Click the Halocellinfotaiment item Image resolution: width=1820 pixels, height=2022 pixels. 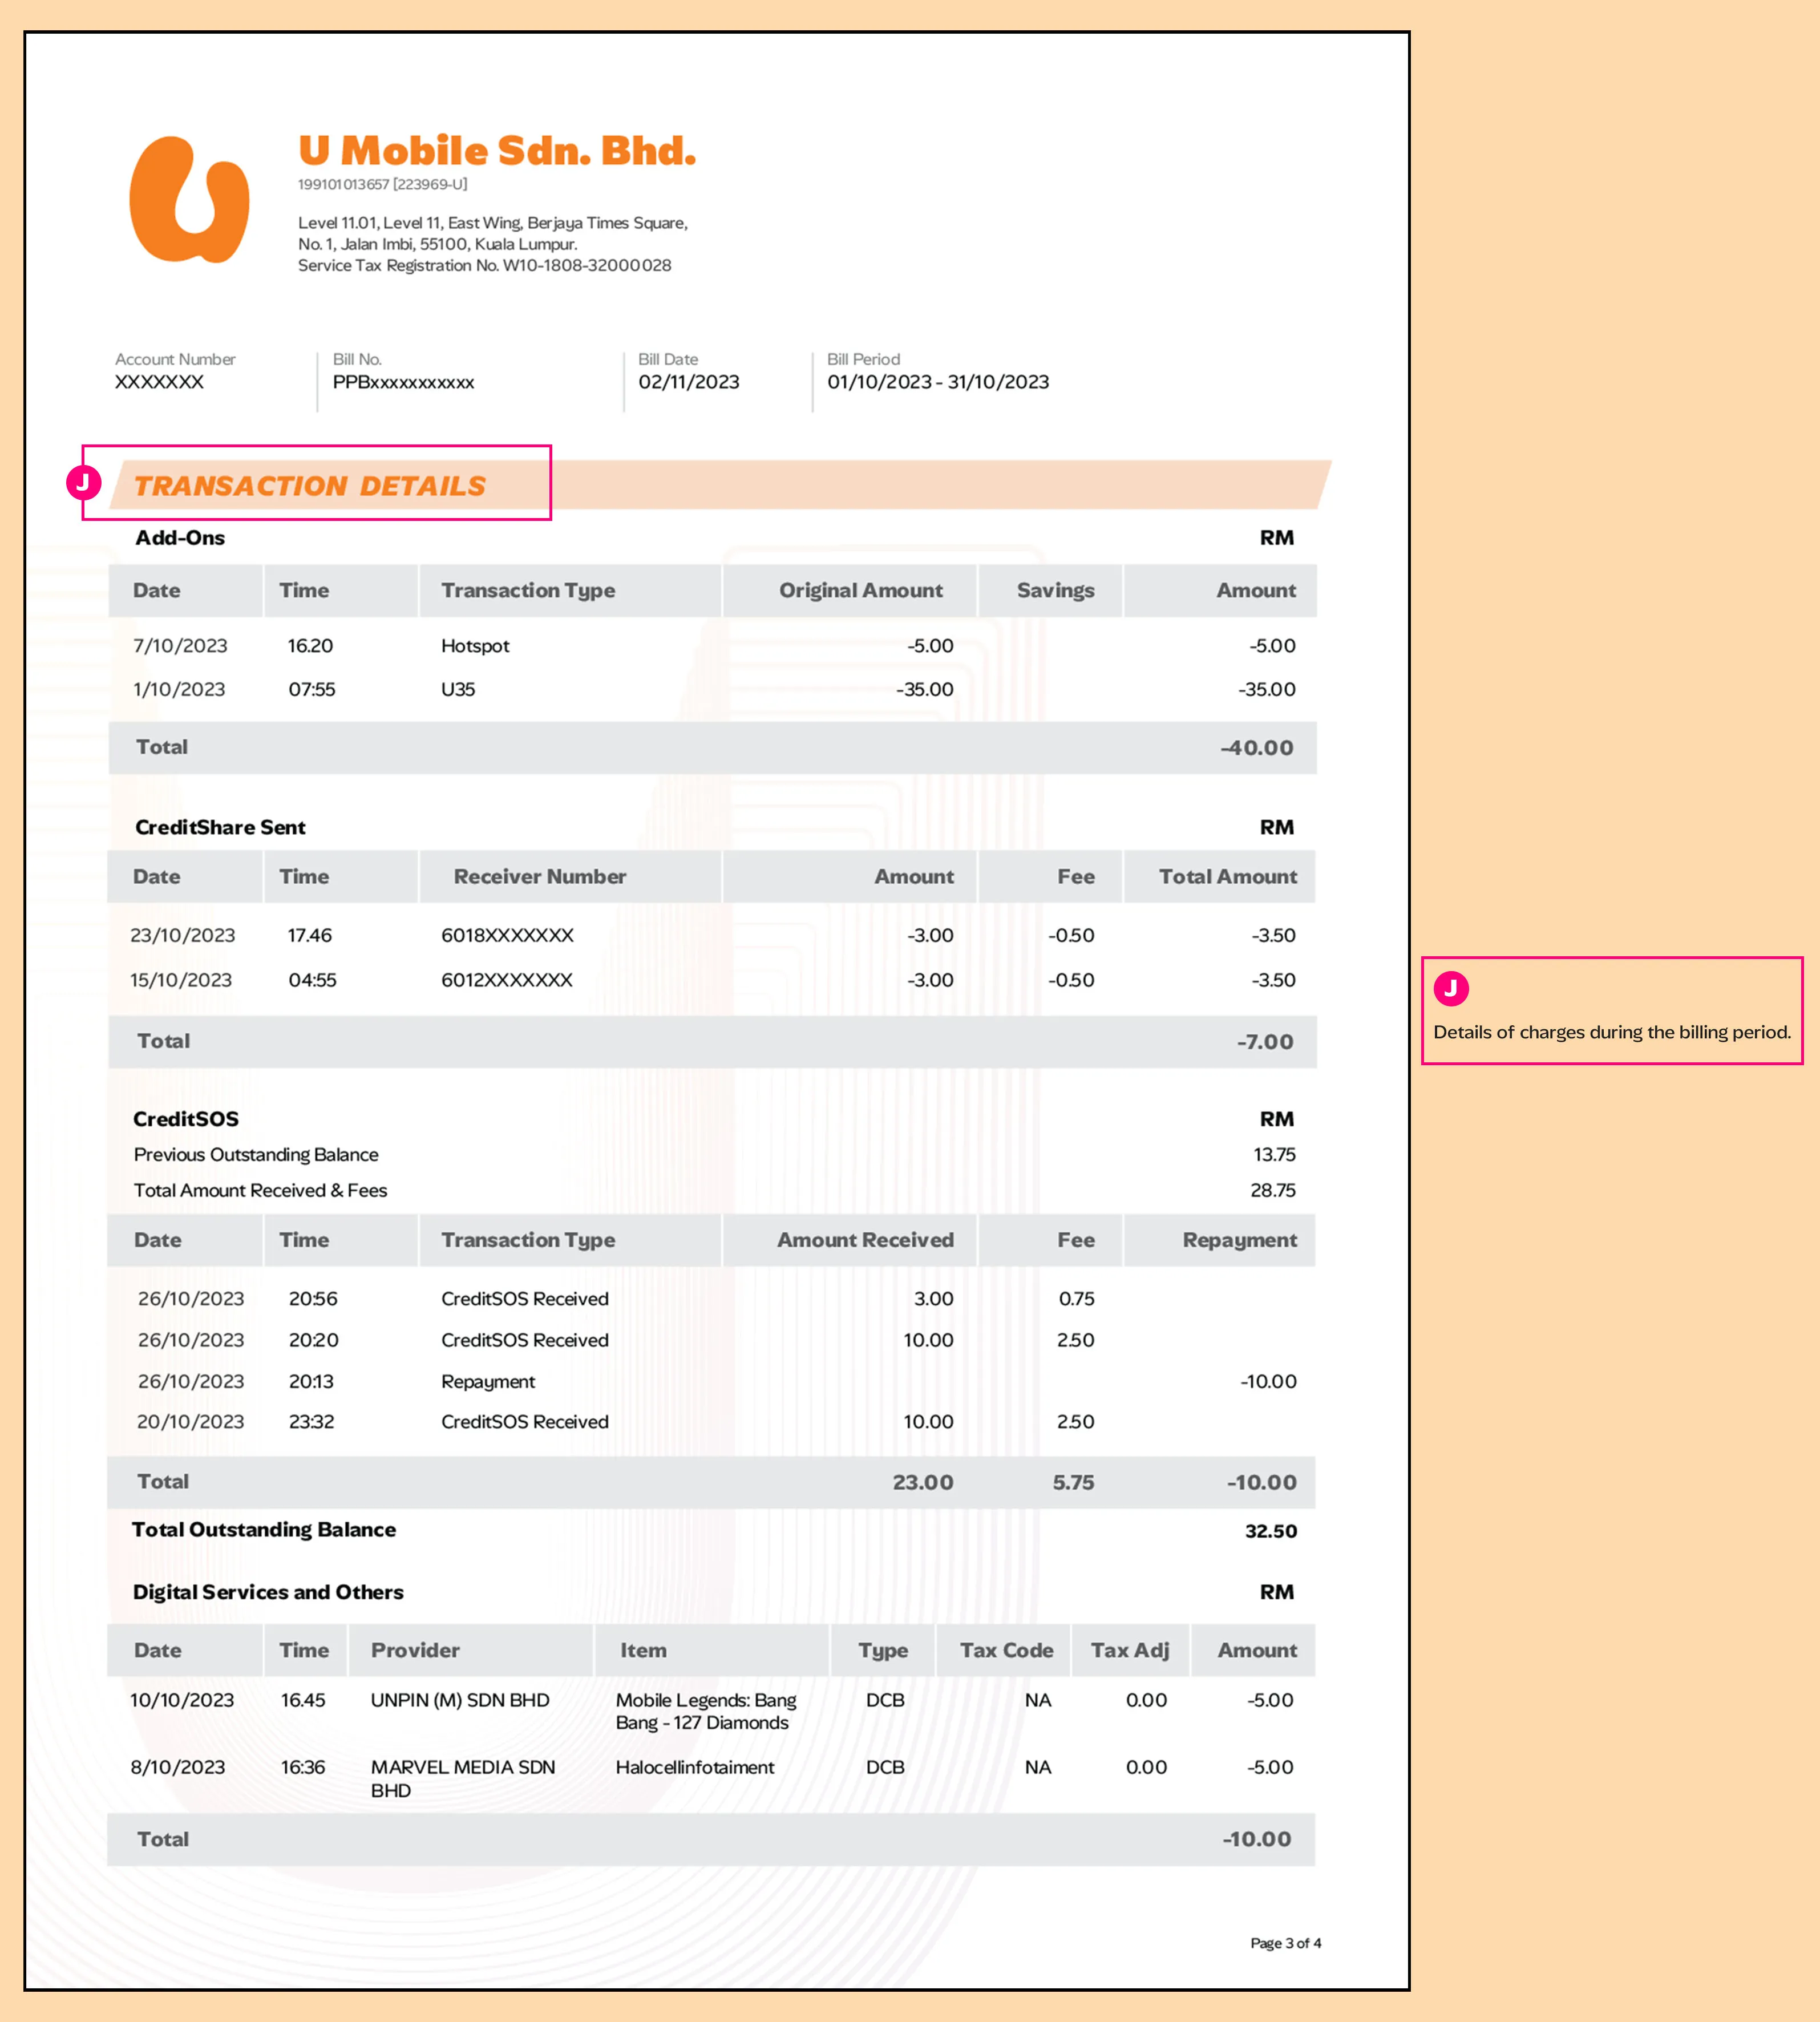click(x=695, y=1768)
